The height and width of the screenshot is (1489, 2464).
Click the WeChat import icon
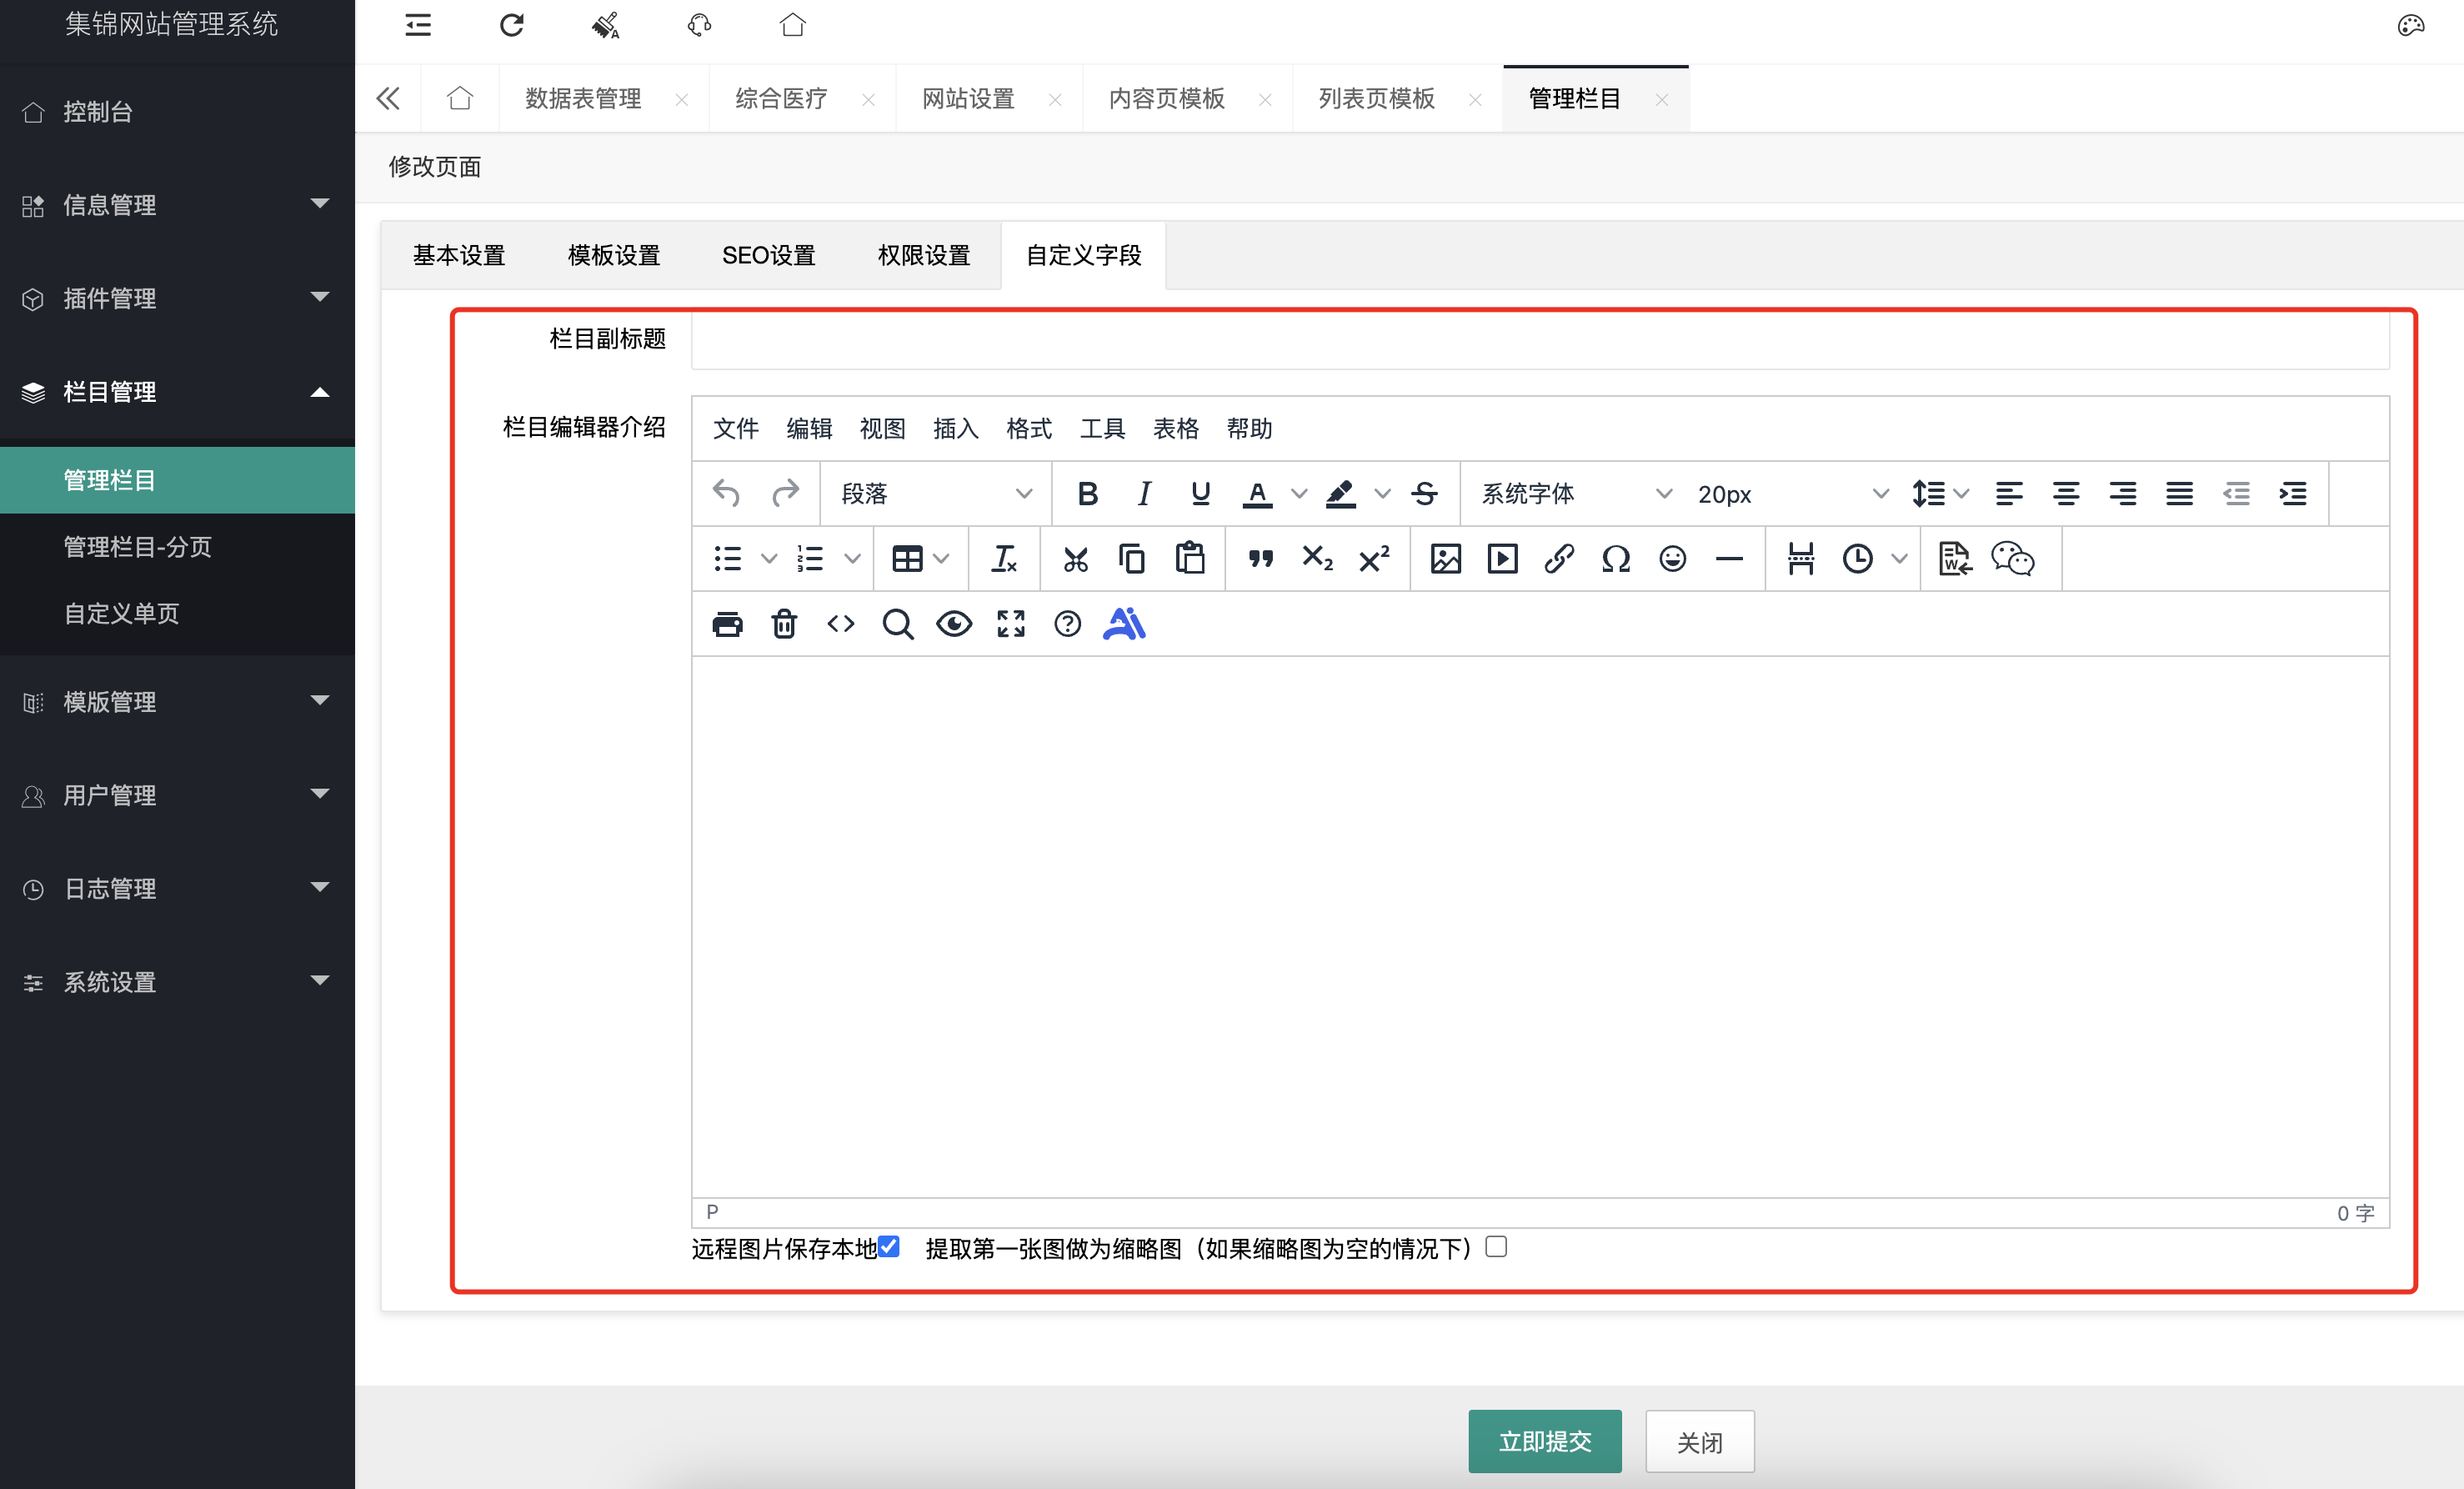coord(2012,558)
